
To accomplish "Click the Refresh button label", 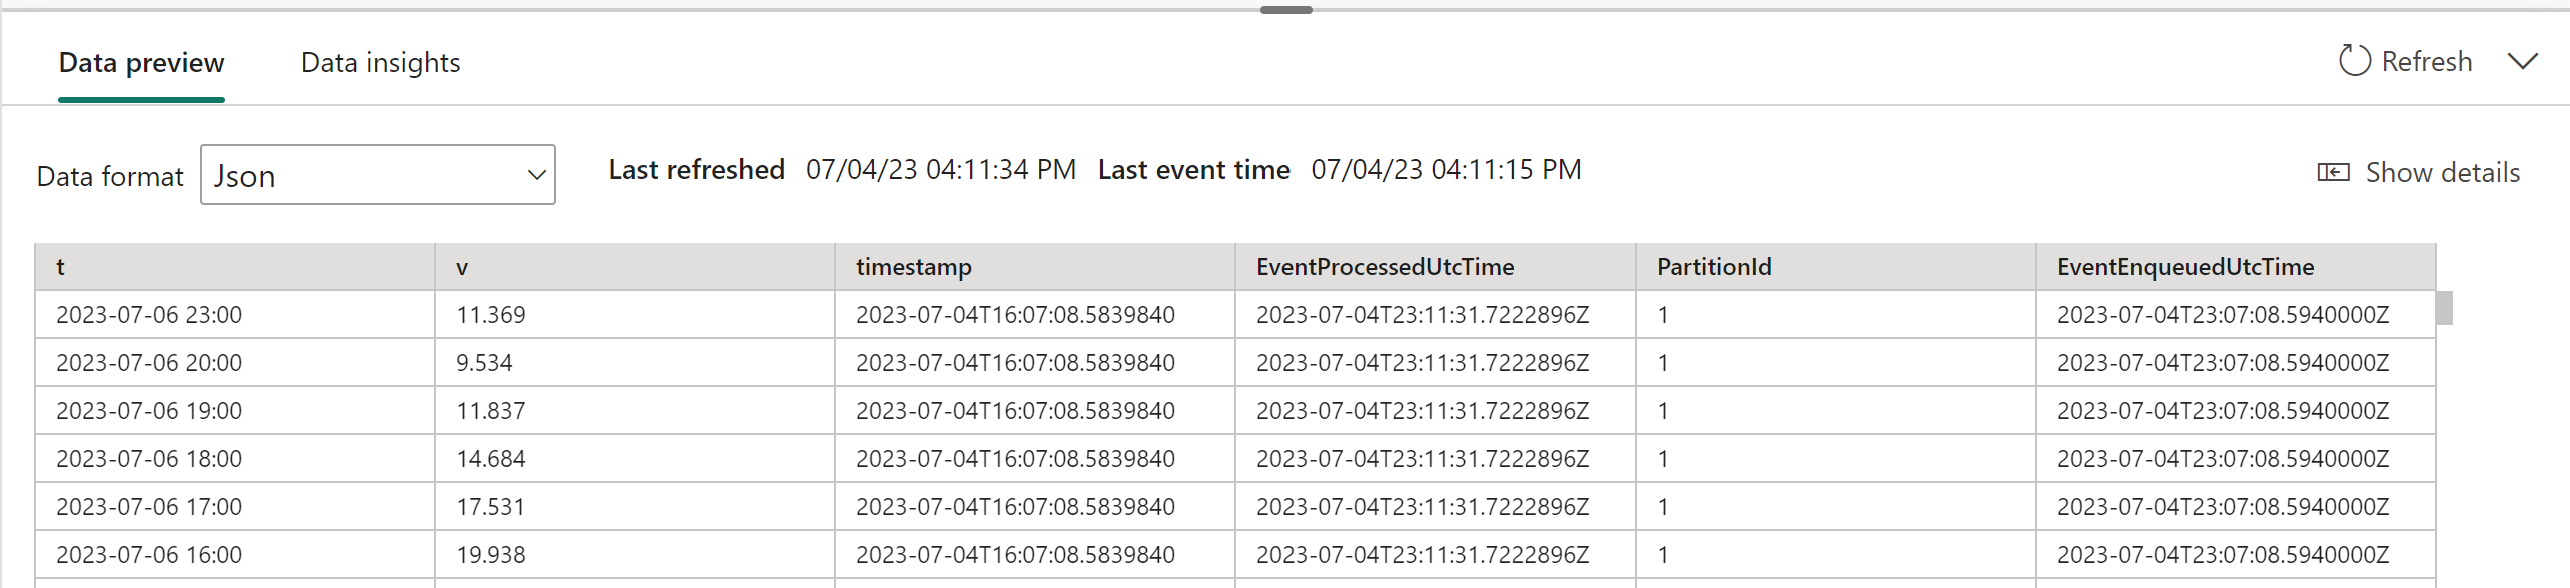I will point(2426,62).
